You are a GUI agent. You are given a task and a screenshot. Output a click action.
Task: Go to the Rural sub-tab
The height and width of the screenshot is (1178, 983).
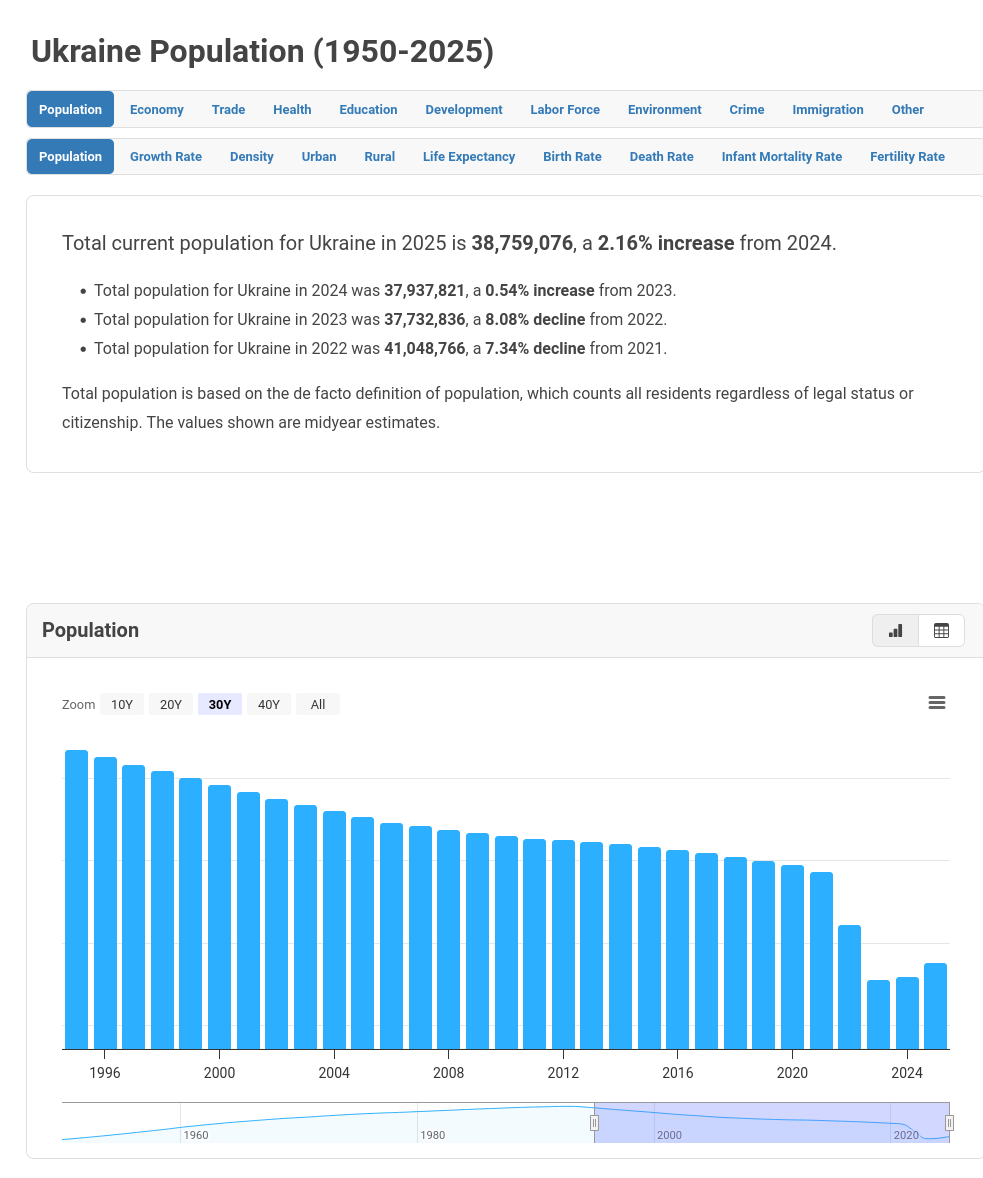(x=380, y=156)
